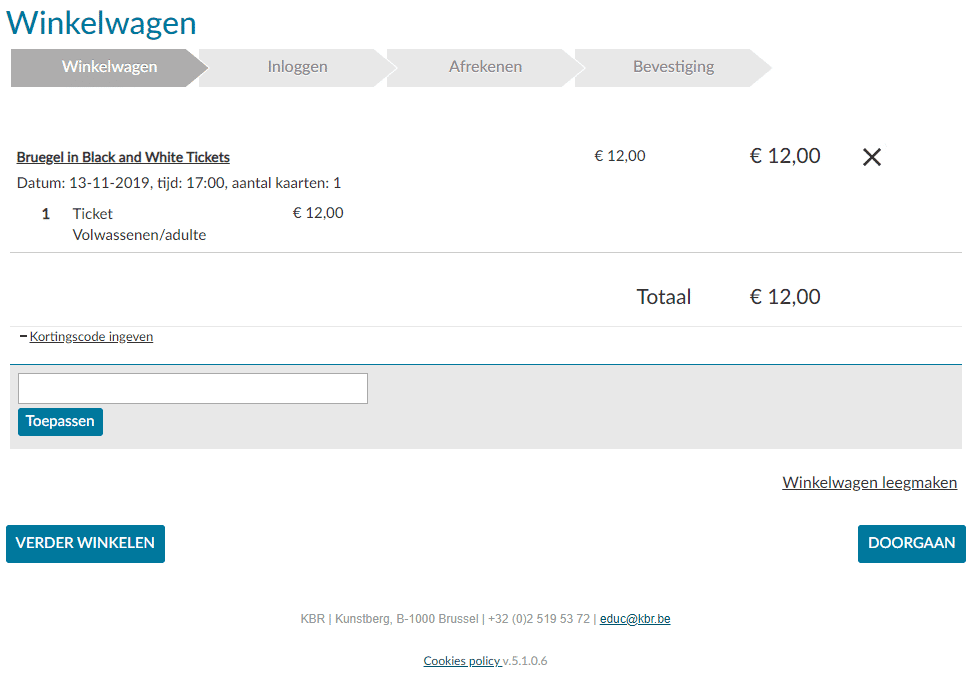Screen dimensions: 978x683
Task: Click the total amount beside Totaal
Action: click(x=785, y=297)
